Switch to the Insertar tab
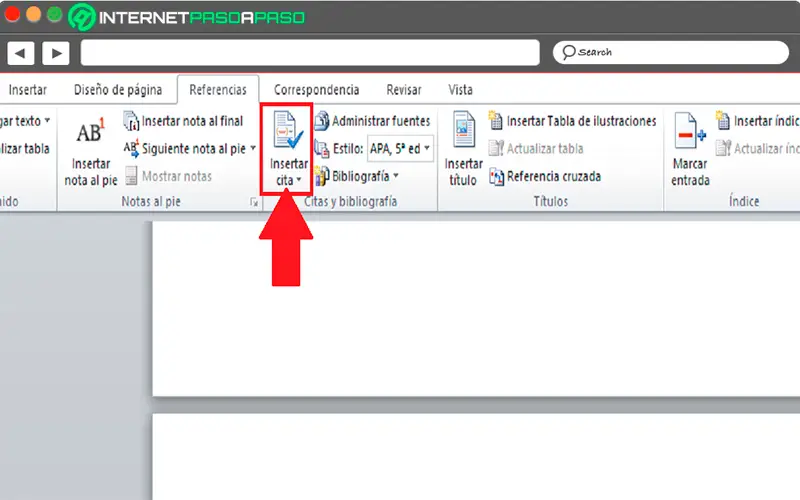 [28, 90]
